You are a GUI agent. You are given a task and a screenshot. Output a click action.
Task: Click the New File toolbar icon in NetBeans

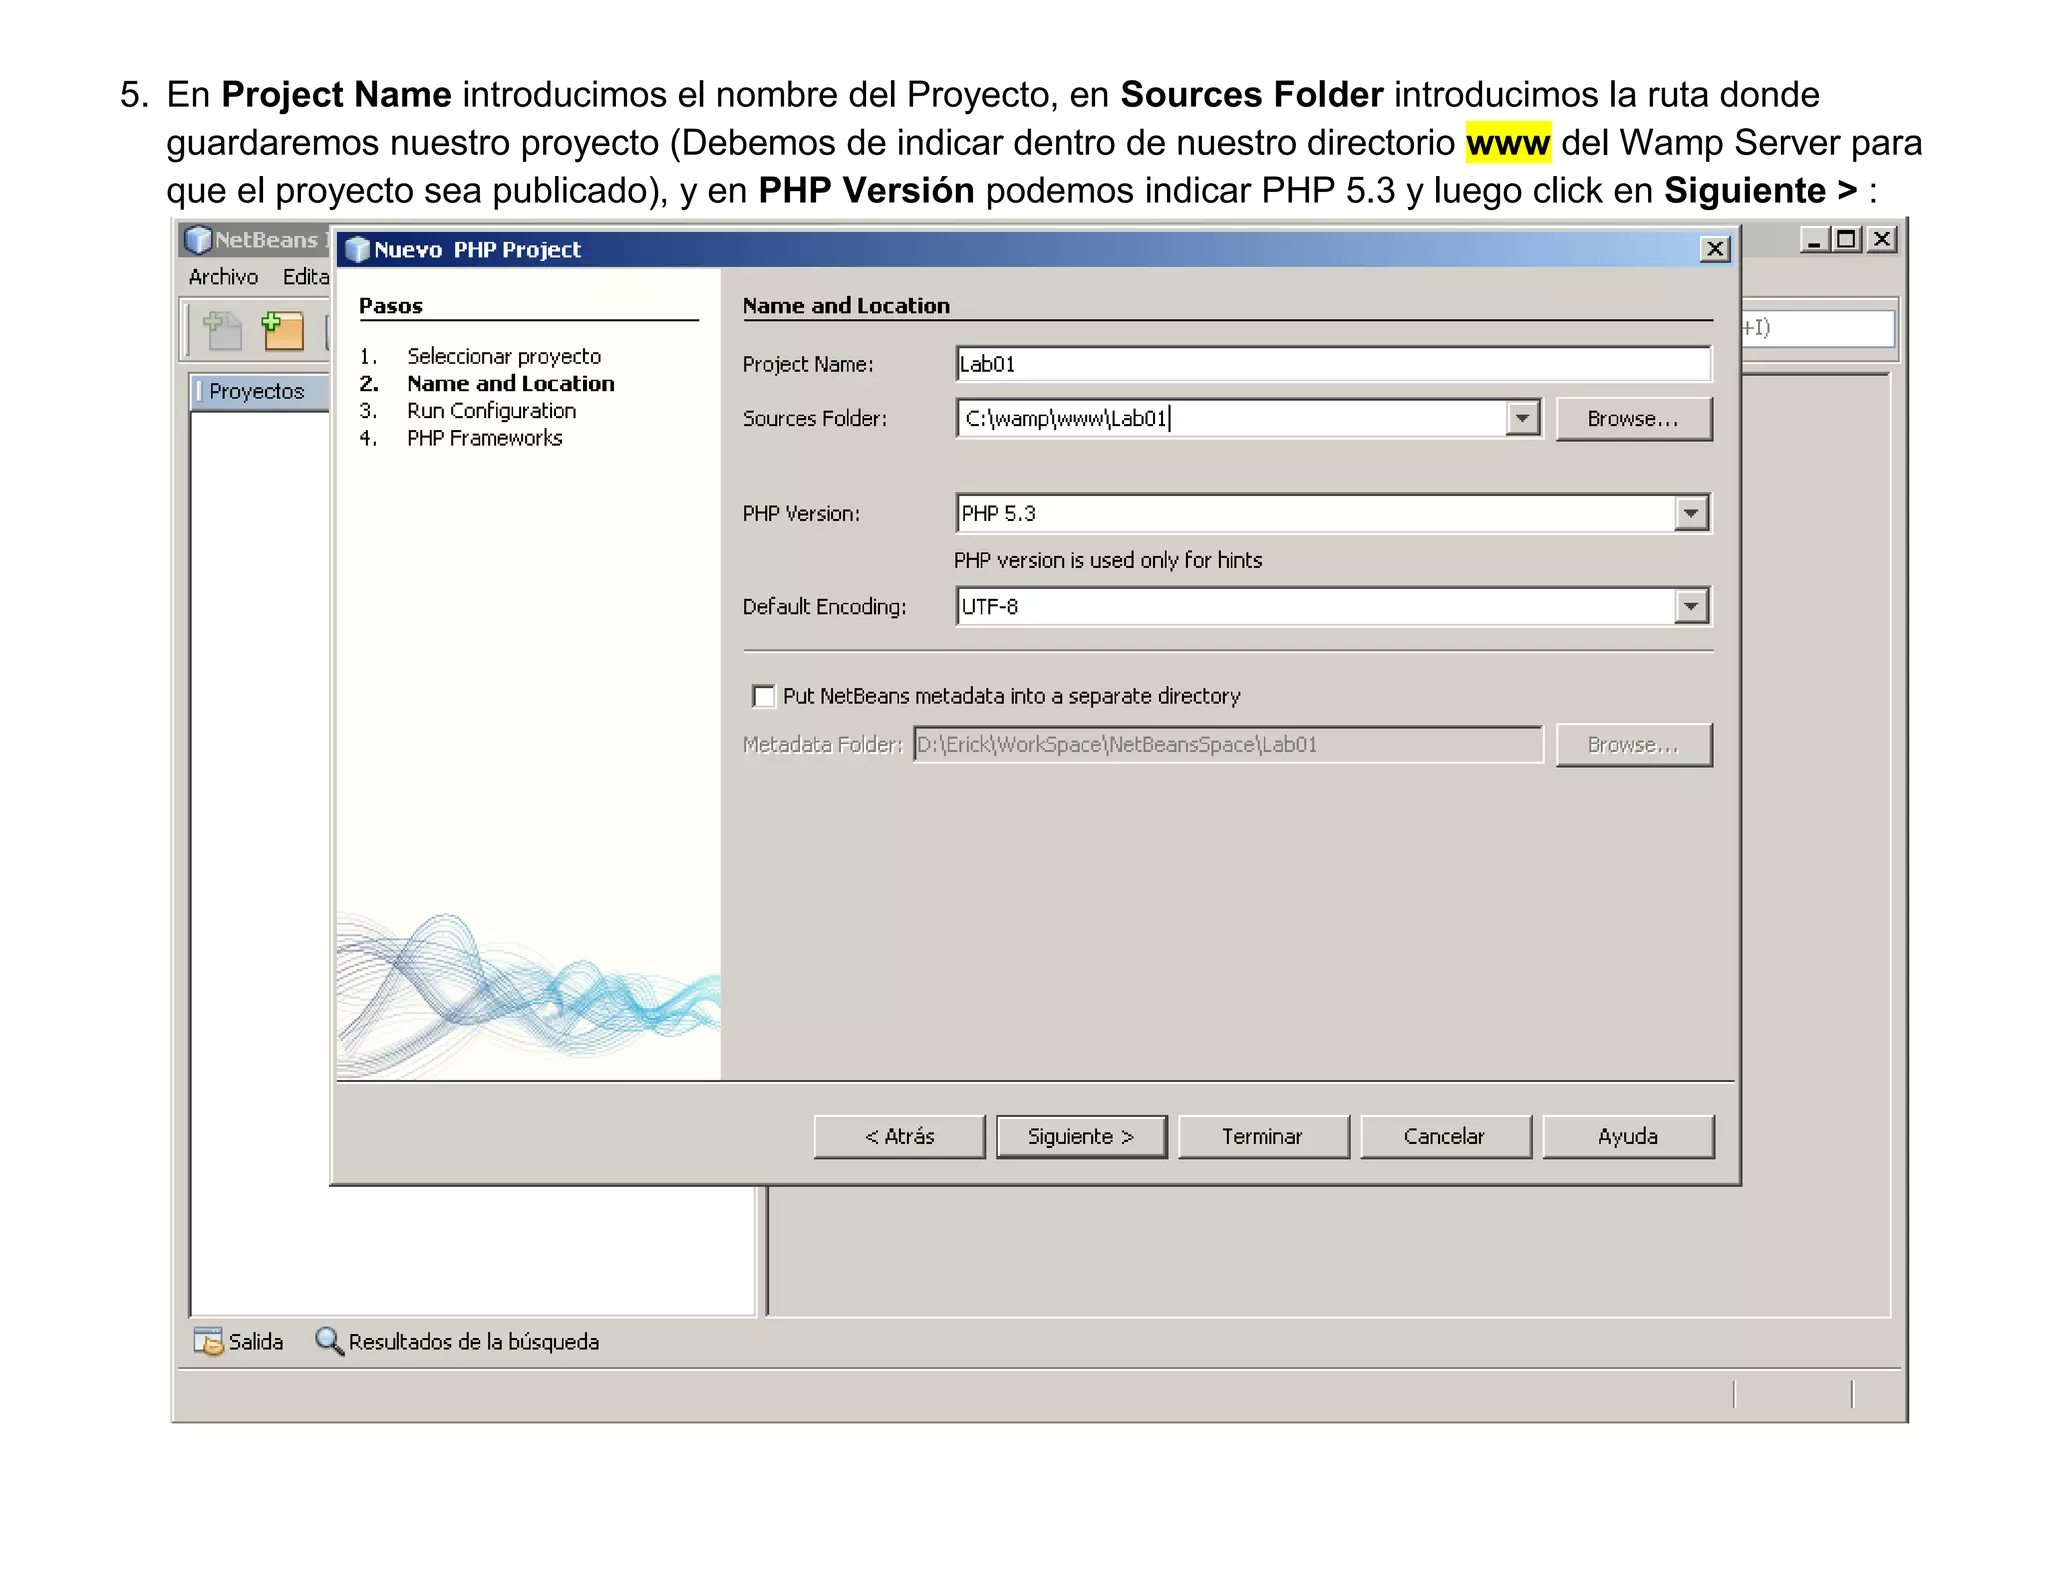tap(223, 331)
